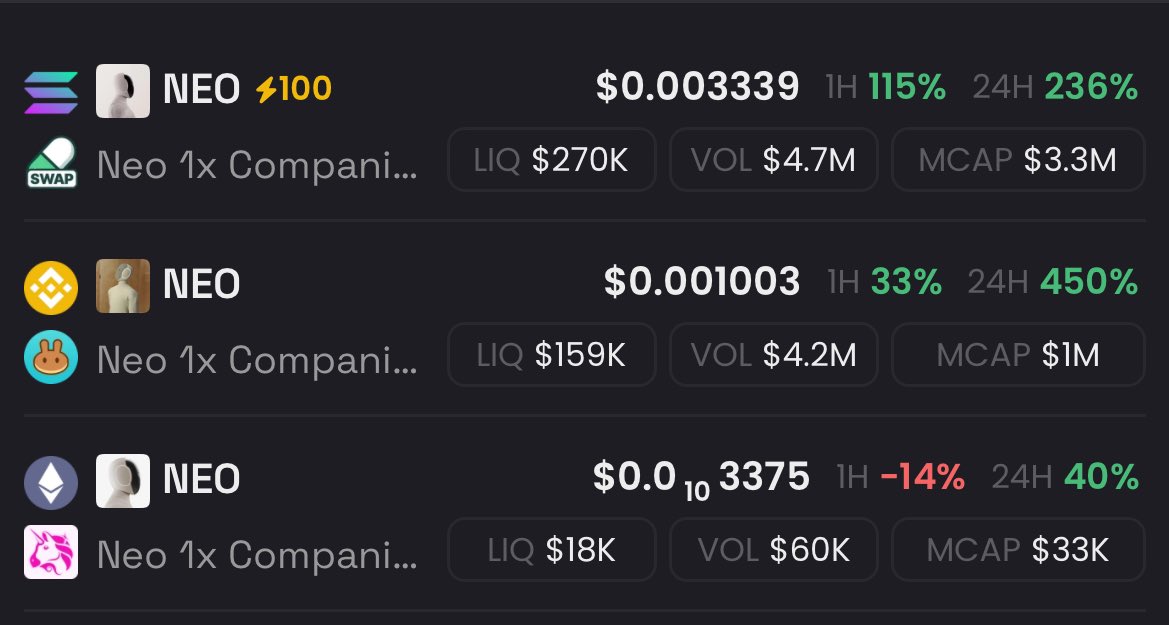Click the 24H 450% change value
Screen dimensions: 1169x625
[1091, 283]
